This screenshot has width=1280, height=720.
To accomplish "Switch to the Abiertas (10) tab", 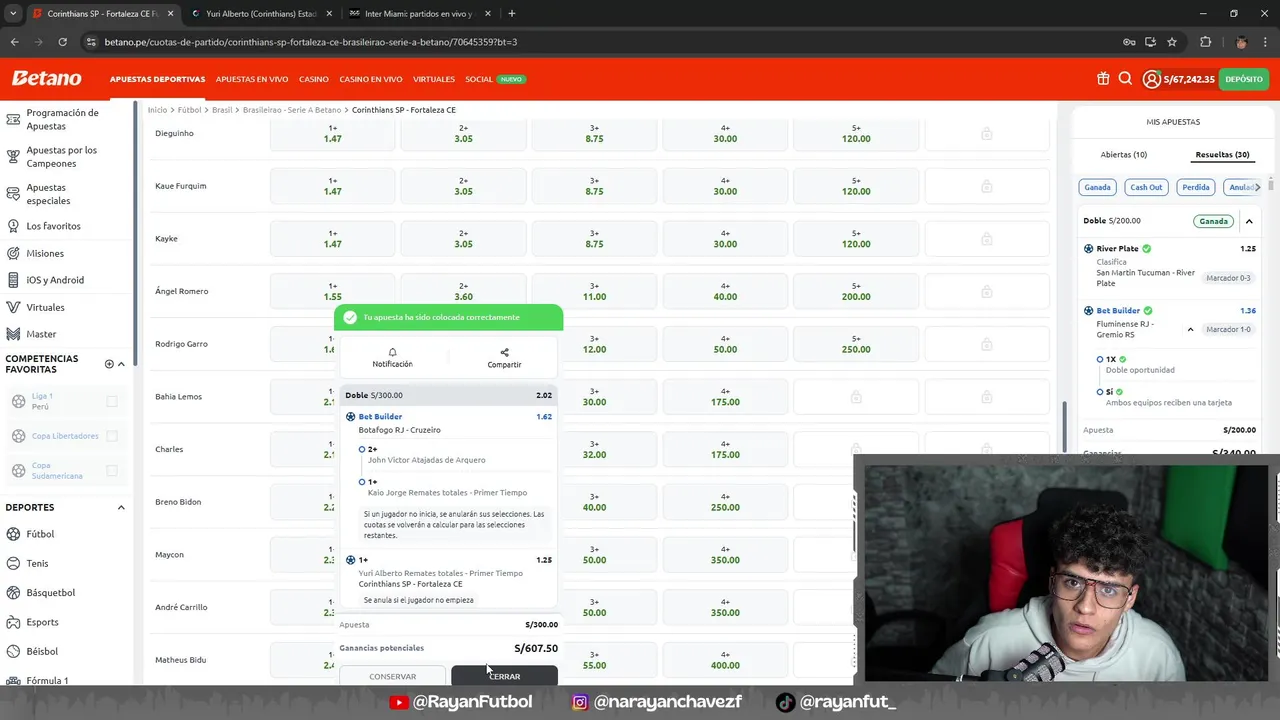I will (1124, 155).
